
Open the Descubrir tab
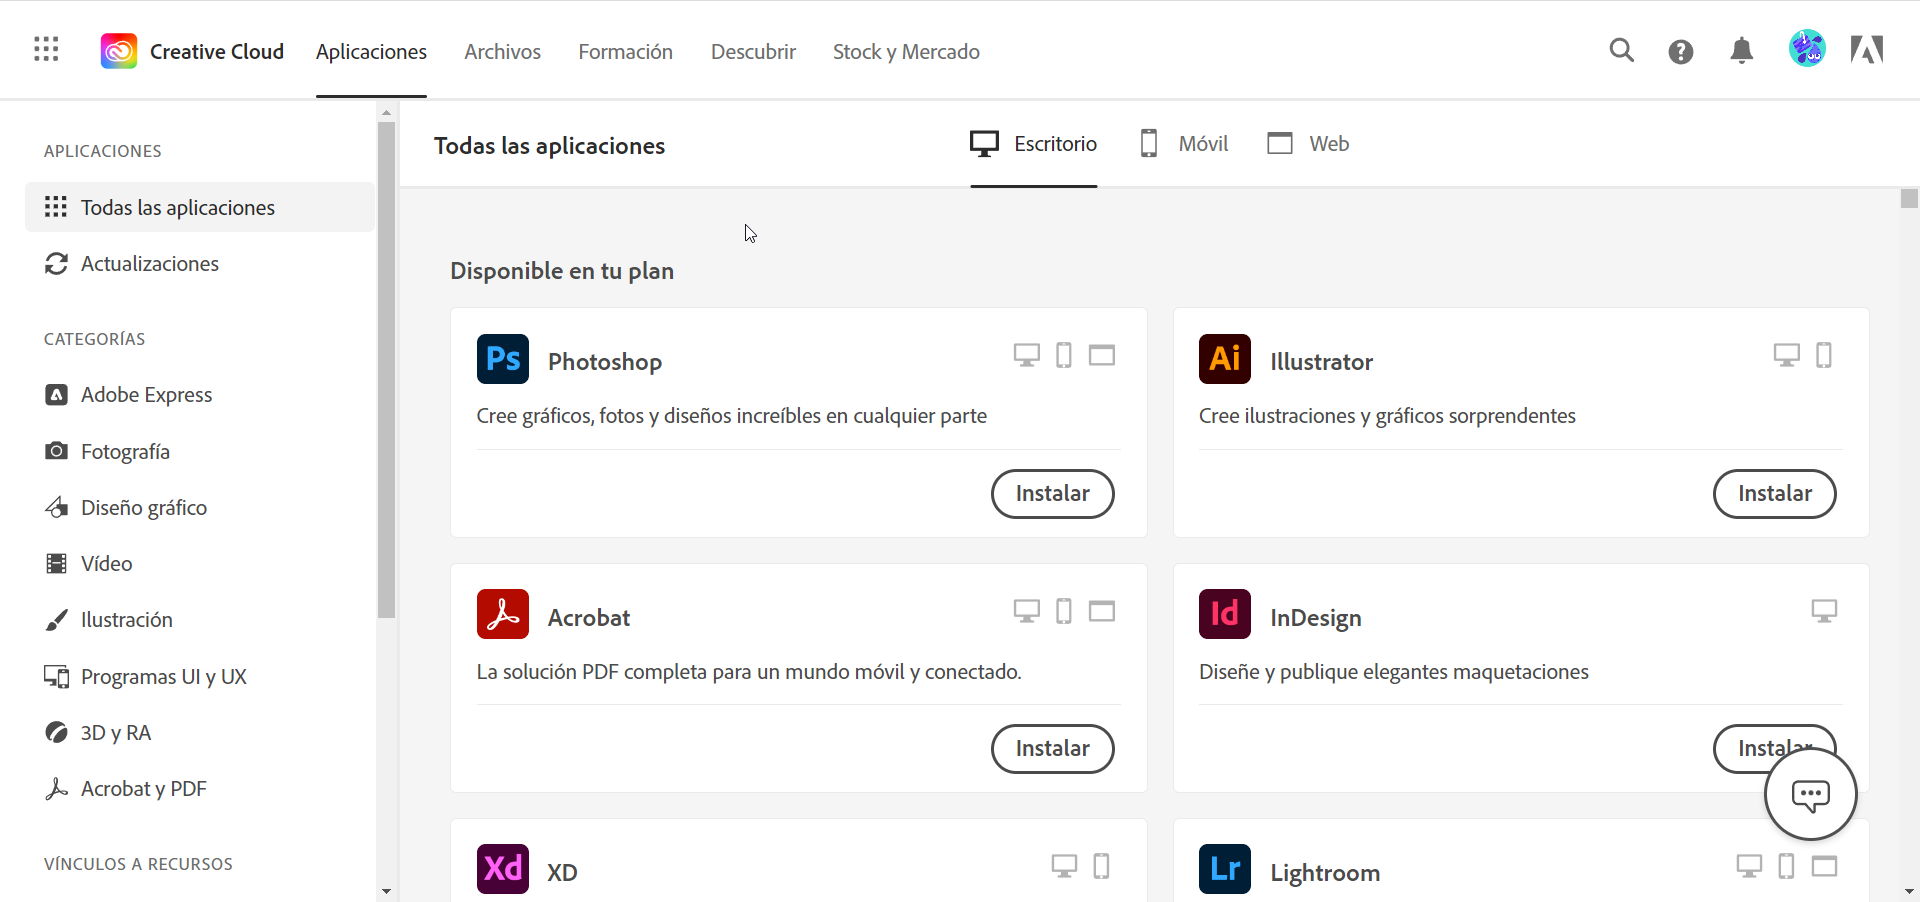pos(753,52)
